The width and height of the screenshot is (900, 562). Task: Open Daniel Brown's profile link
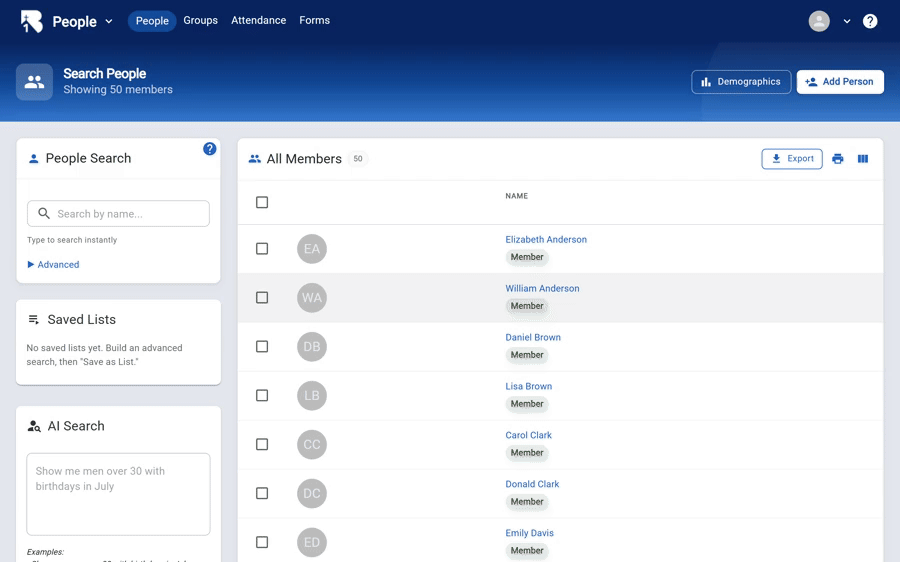[x=533, y=338]
